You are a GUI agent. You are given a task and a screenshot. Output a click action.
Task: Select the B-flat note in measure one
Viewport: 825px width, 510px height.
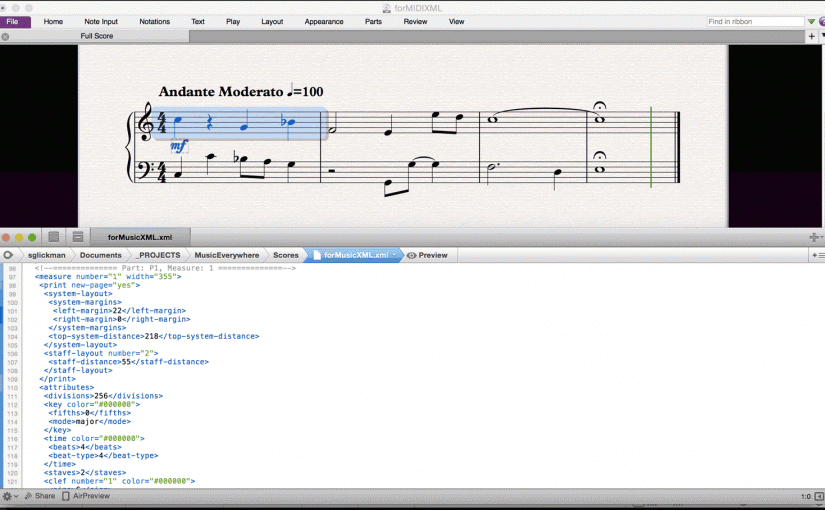pyautogui.click(x=288, y=122)
